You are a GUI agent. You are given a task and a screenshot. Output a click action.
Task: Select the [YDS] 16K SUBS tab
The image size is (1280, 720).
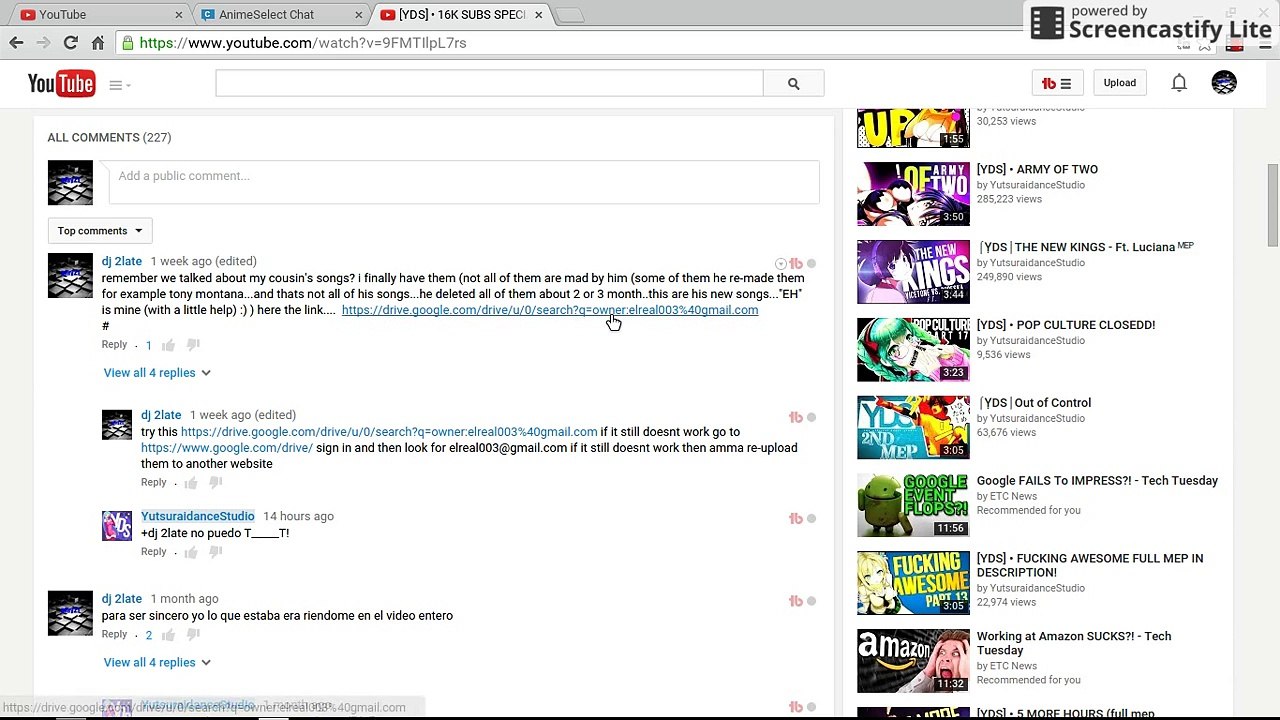(460, 15)
